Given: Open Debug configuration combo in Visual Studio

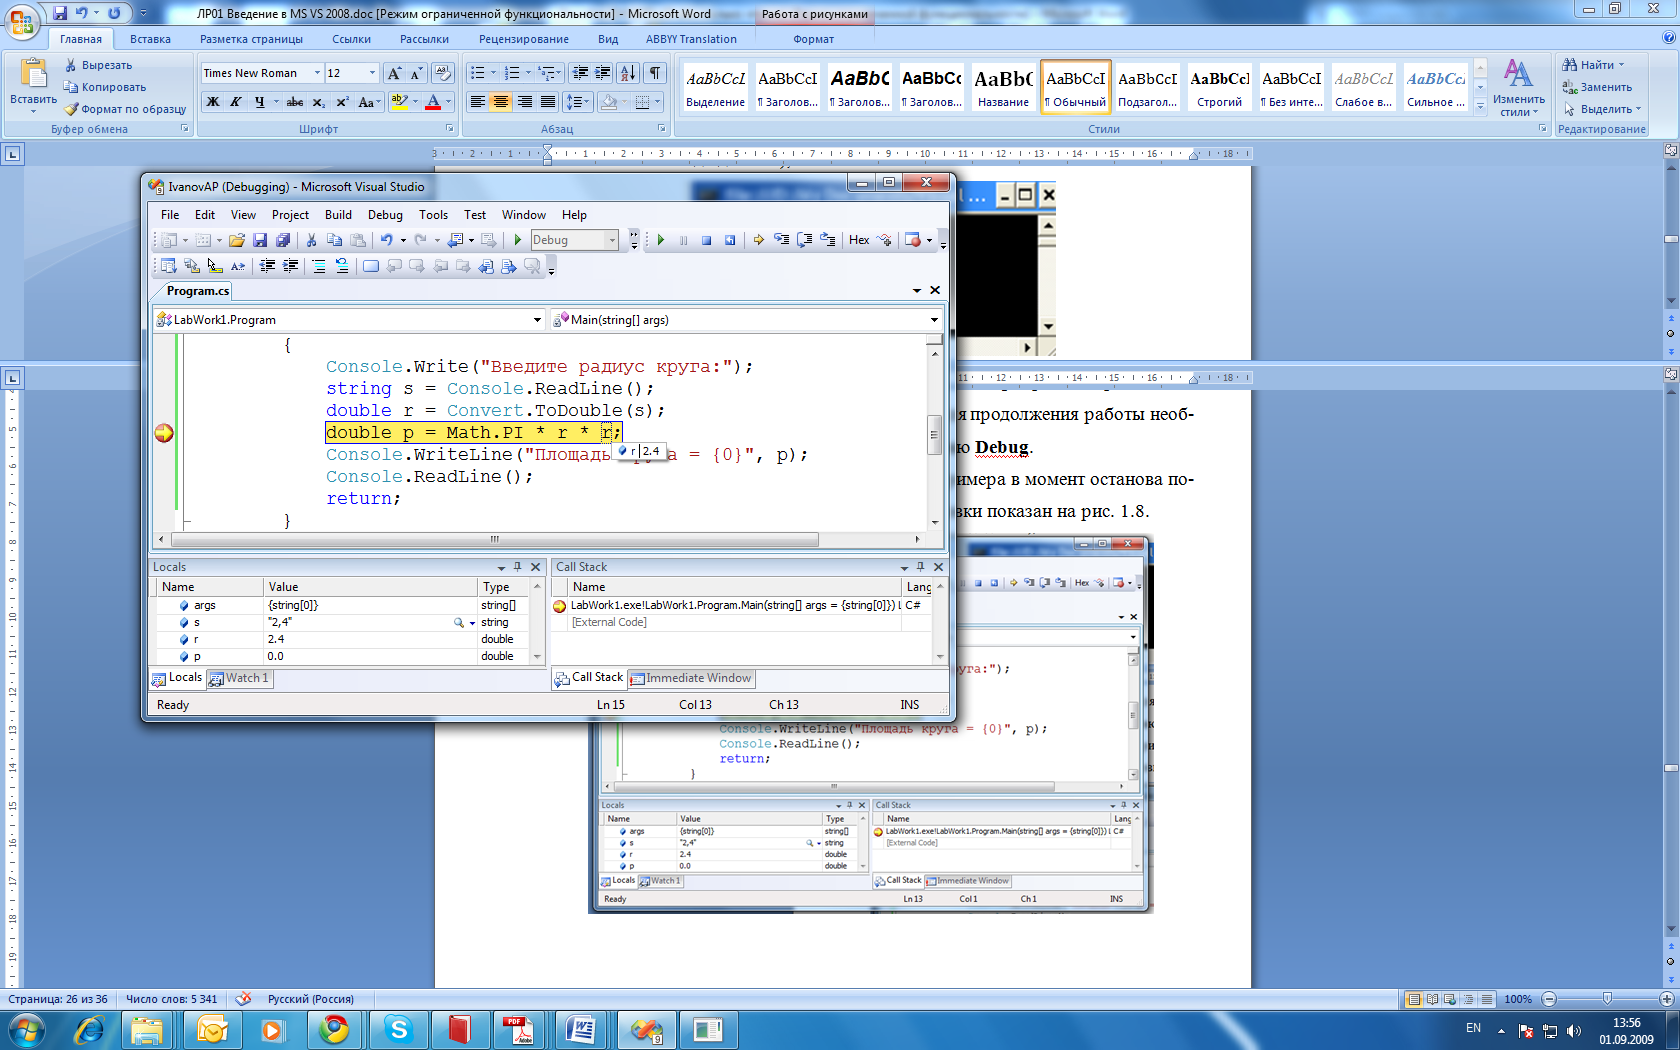Looking at the screenshot, I should click(x=612, y=240).
